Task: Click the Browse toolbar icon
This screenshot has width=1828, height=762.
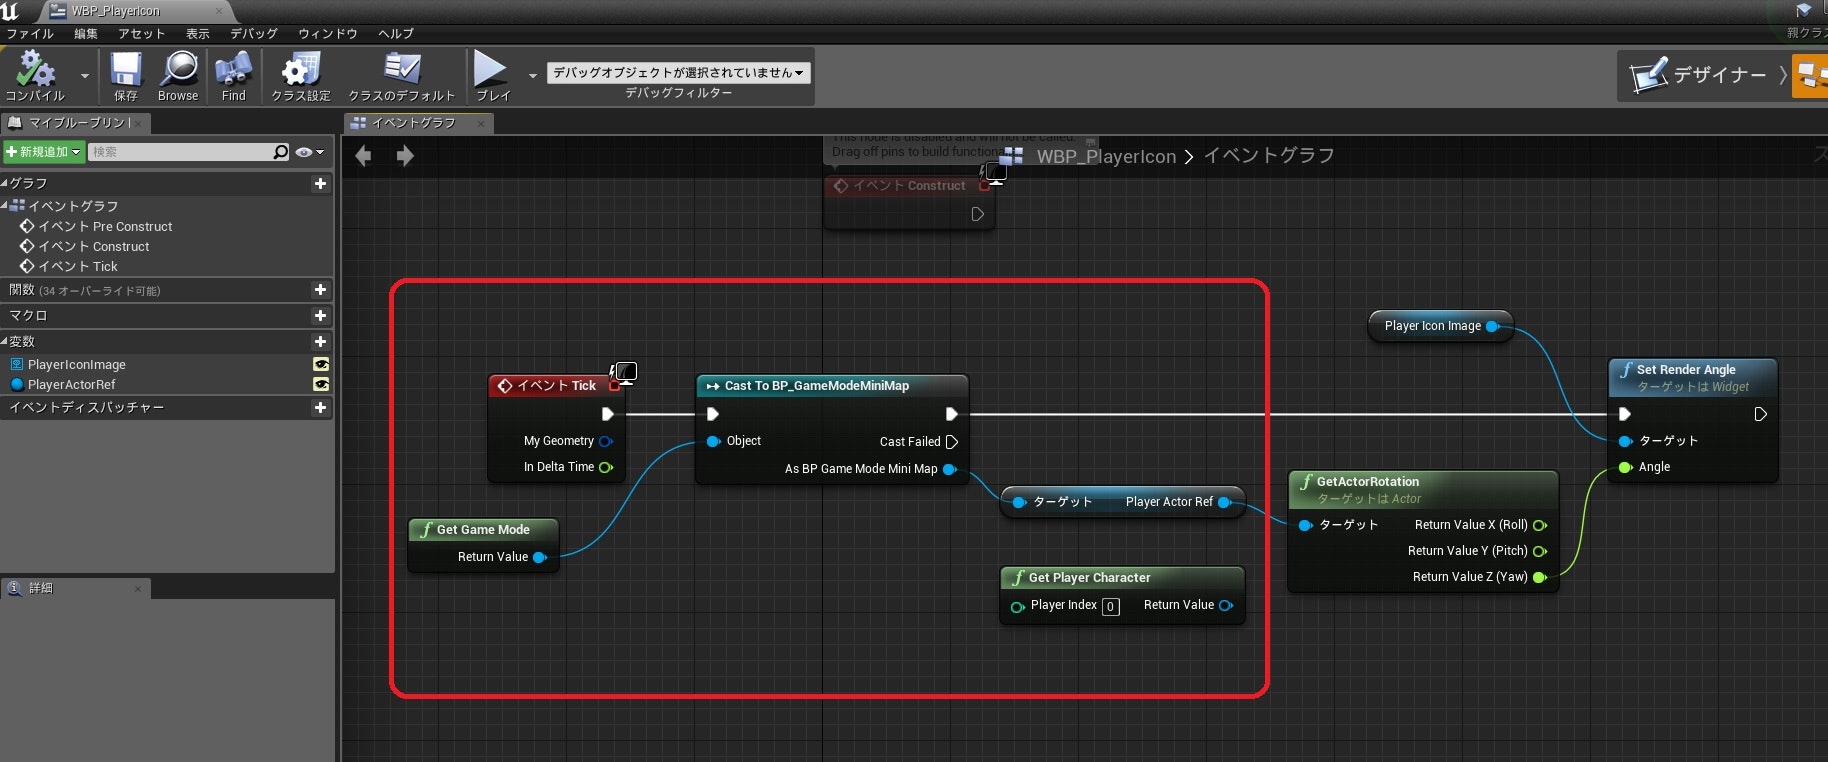Action: click(178, 76)
